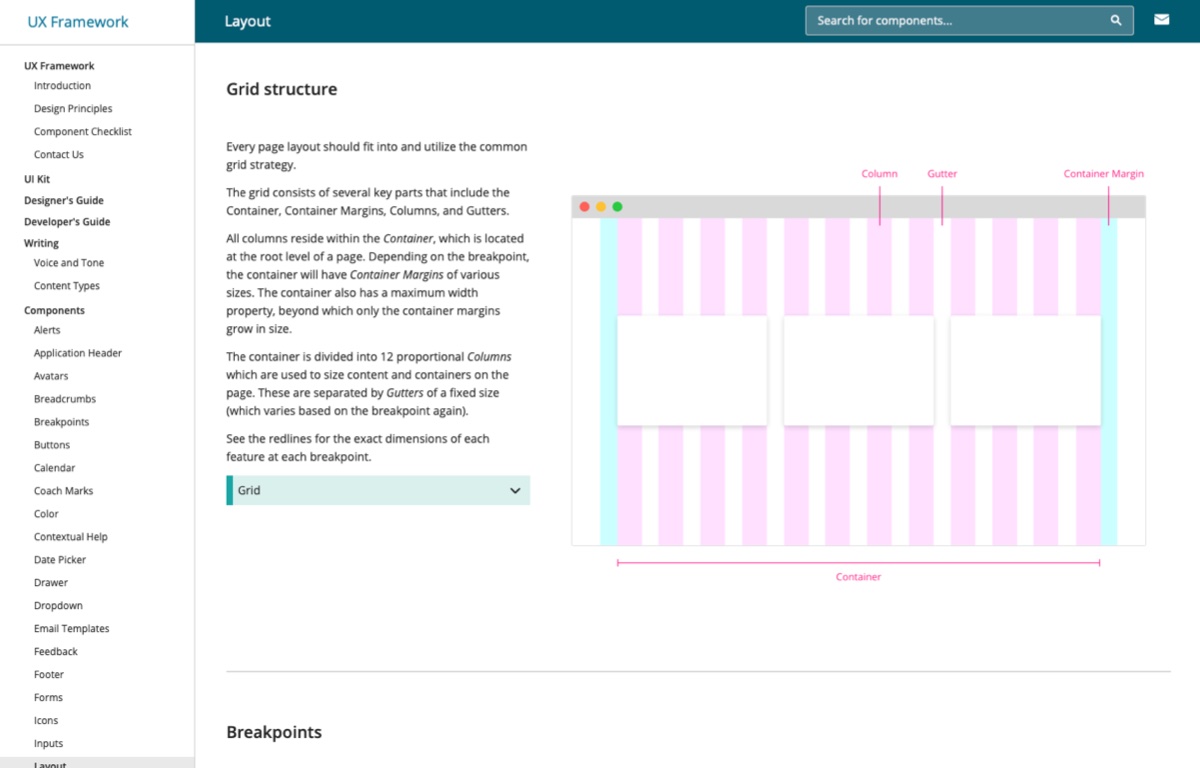The image size is (1200, 768).
Task: Select Breakpoints in the sidebar
Action: [x=61, y=422]
